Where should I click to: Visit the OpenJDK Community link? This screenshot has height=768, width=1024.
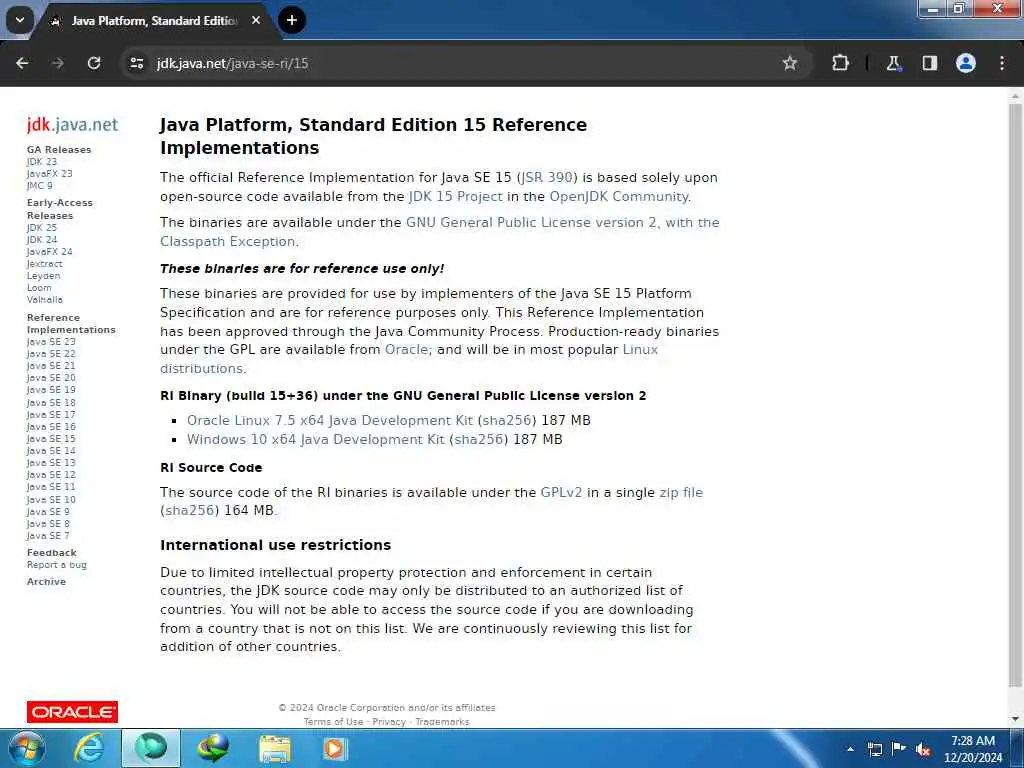point(618,197)
